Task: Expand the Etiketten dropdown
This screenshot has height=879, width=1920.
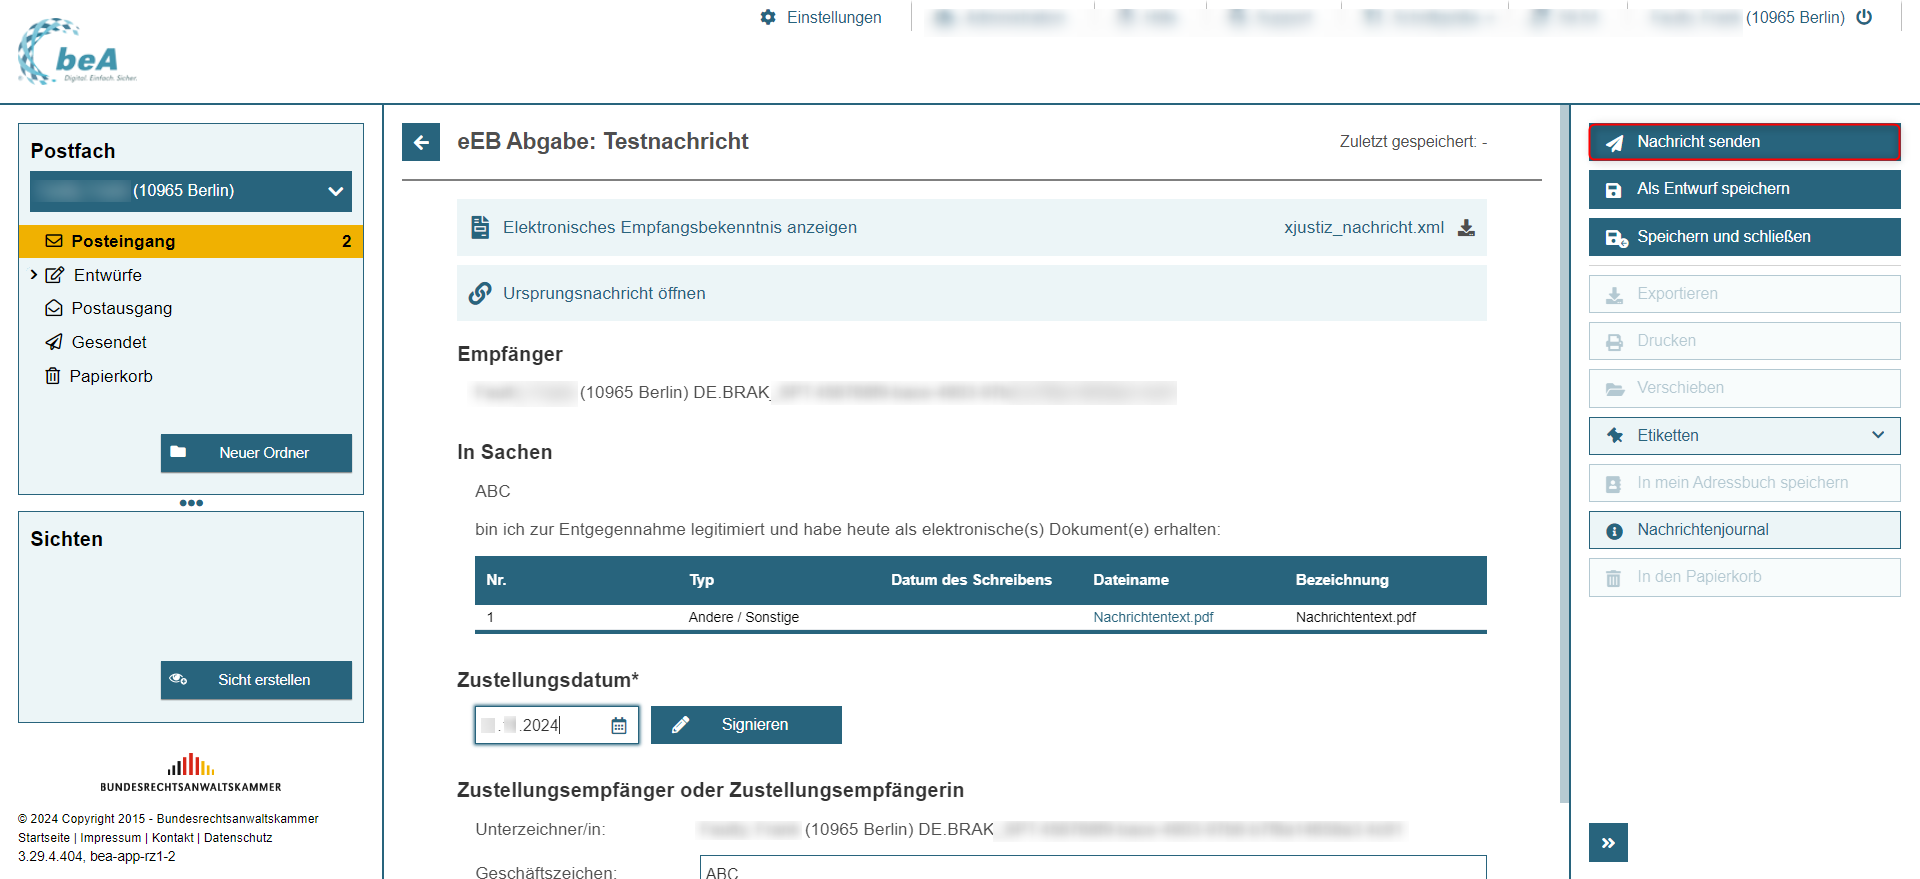Action: pos(1877,435)
